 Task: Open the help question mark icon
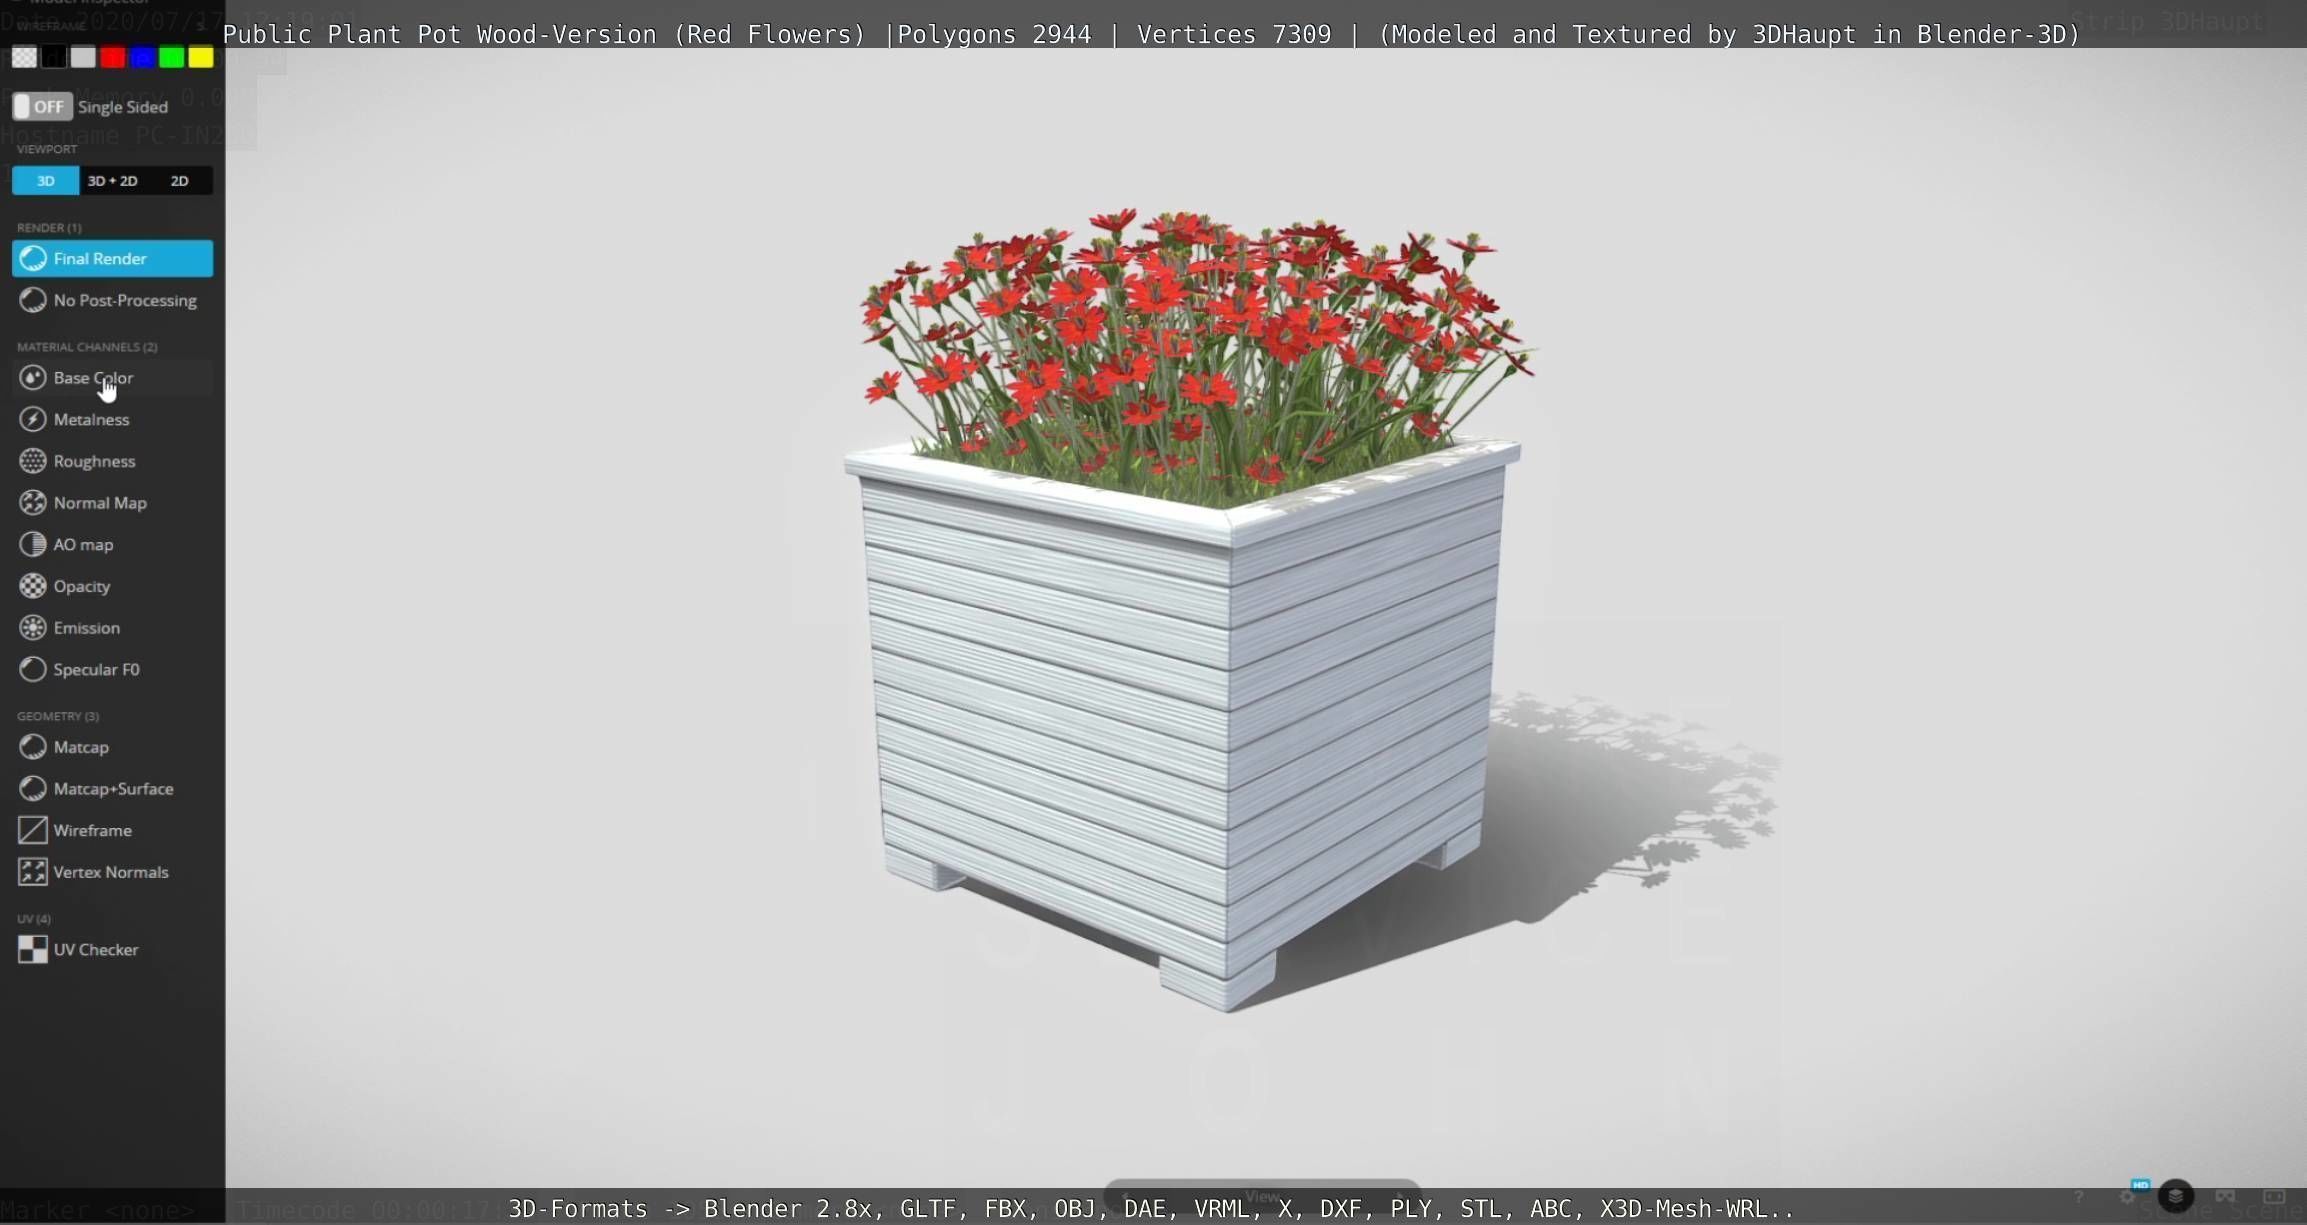click(x=2079, y=1197)
